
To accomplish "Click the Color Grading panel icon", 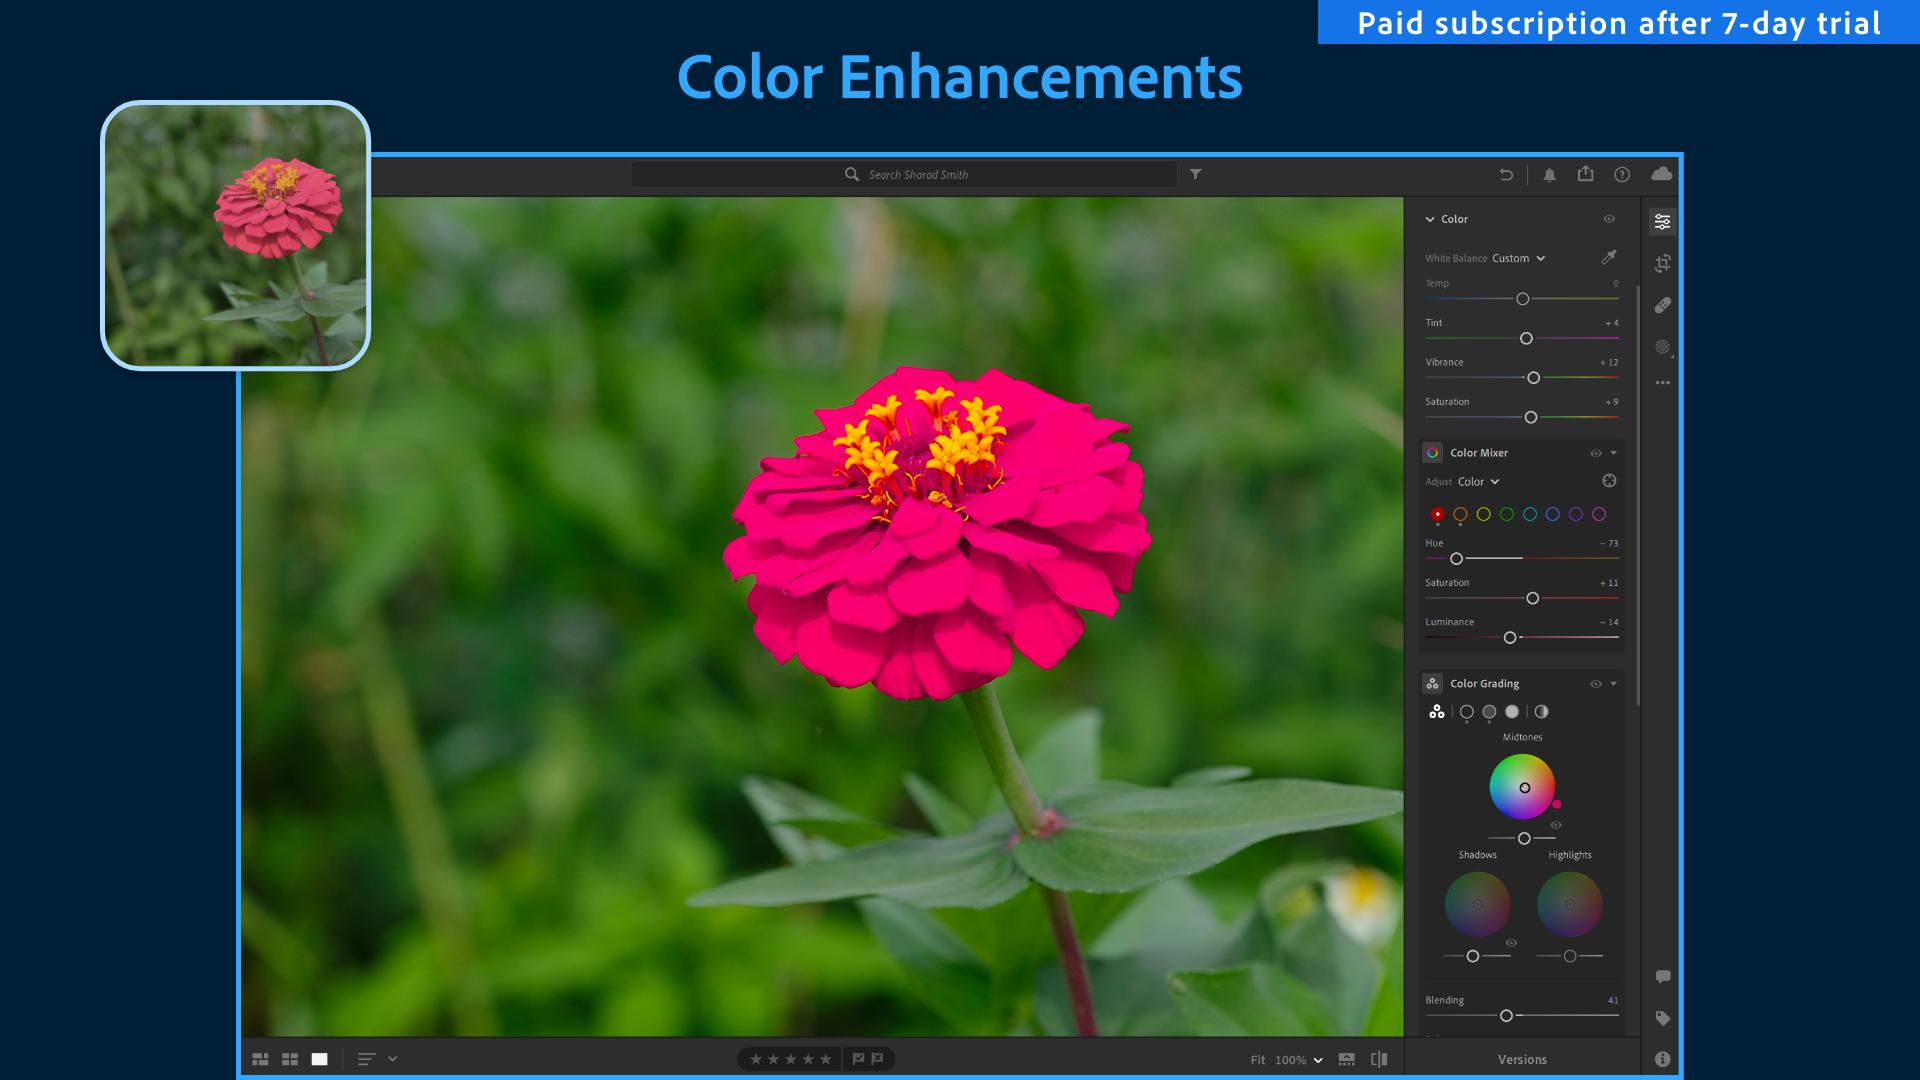I will 1435,683.
